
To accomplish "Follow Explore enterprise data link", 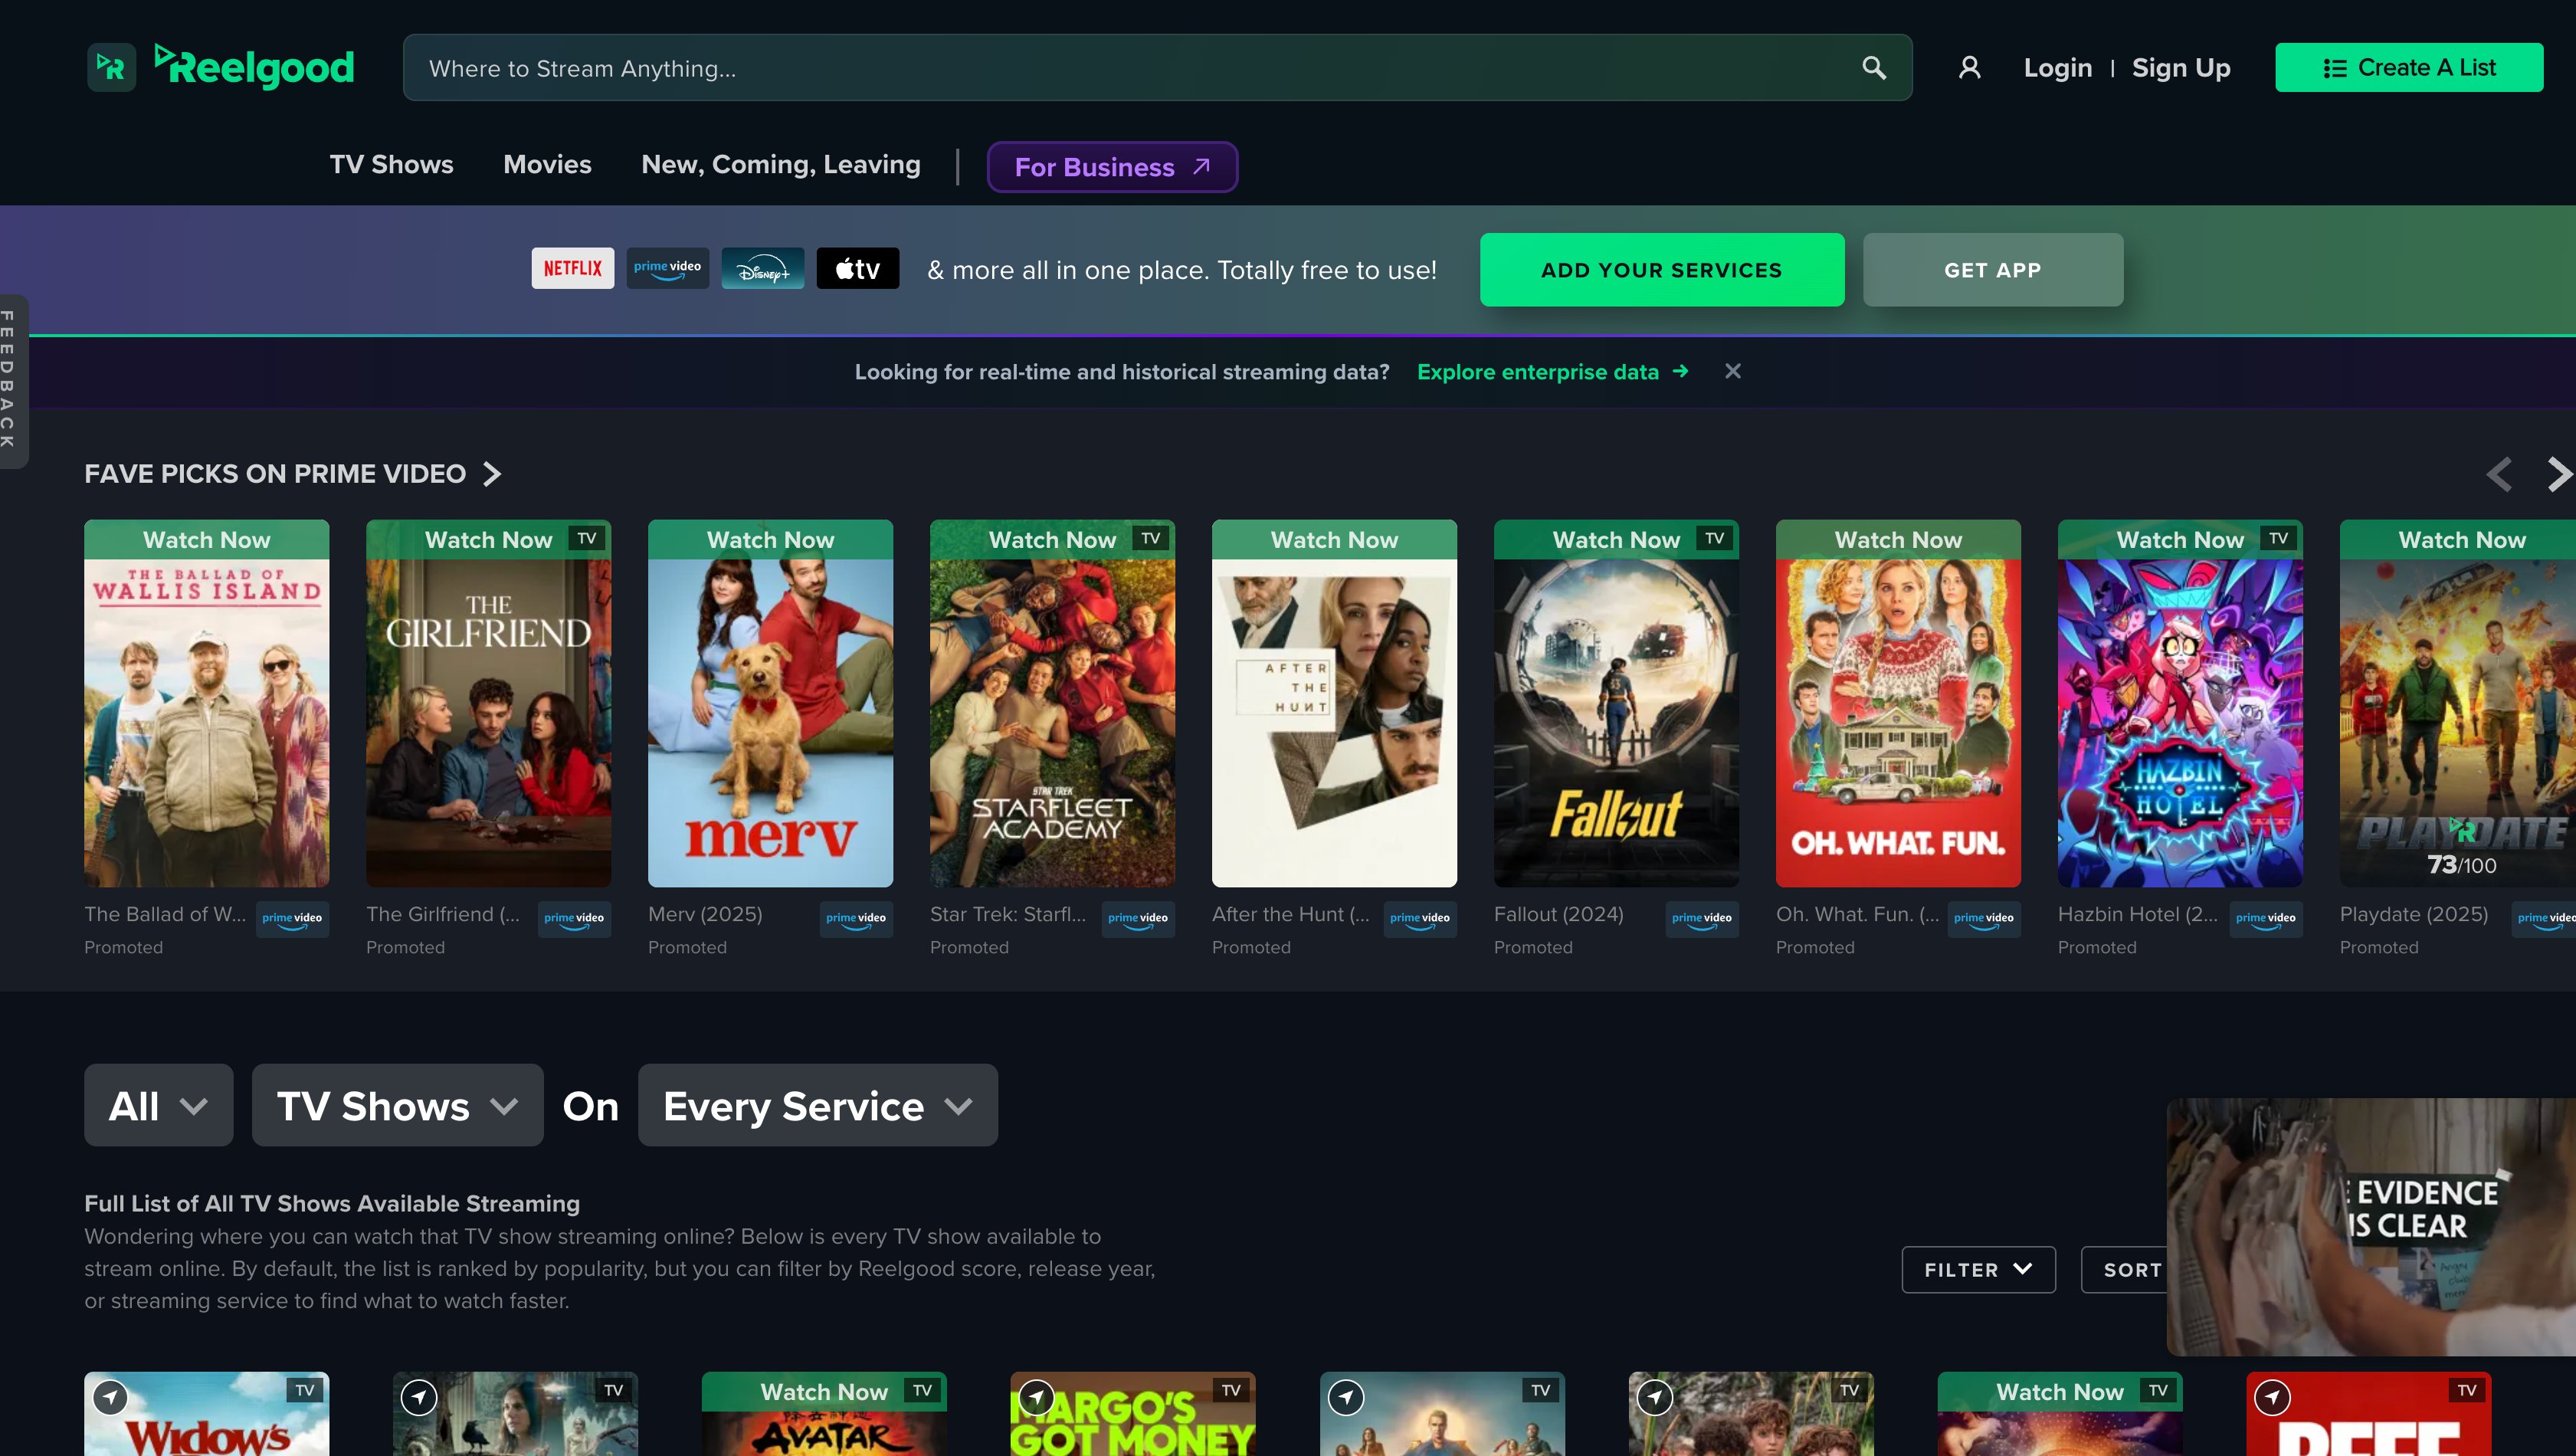I will click(x=1553, y=372).
